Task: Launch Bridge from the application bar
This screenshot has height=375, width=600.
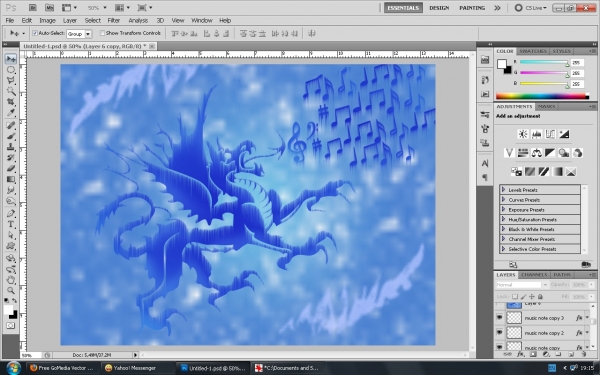Action: tap(33, 8)
